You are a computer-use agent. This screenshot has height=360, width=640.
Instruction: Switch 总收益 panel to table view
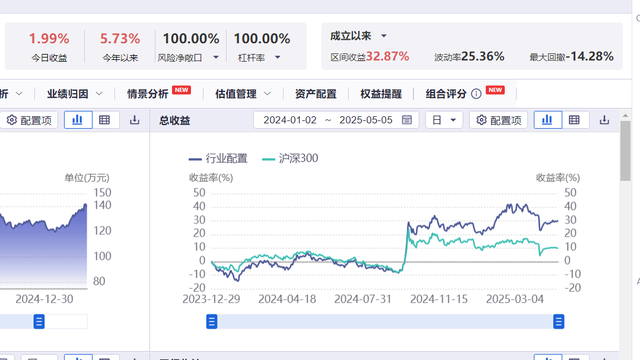pos(574,120)
